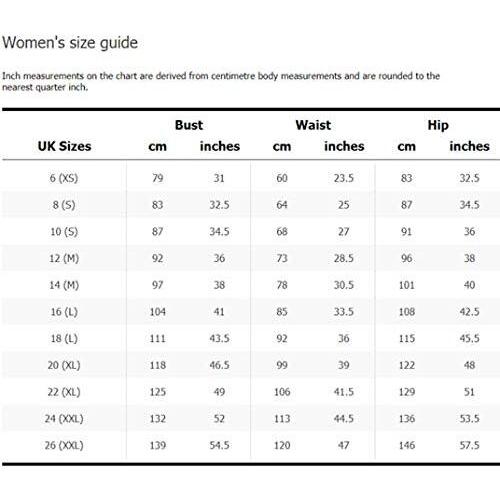Viewport: 500px width, 500px height.
Task: Select the 8 (S) size row label
Action: (64, 205)
